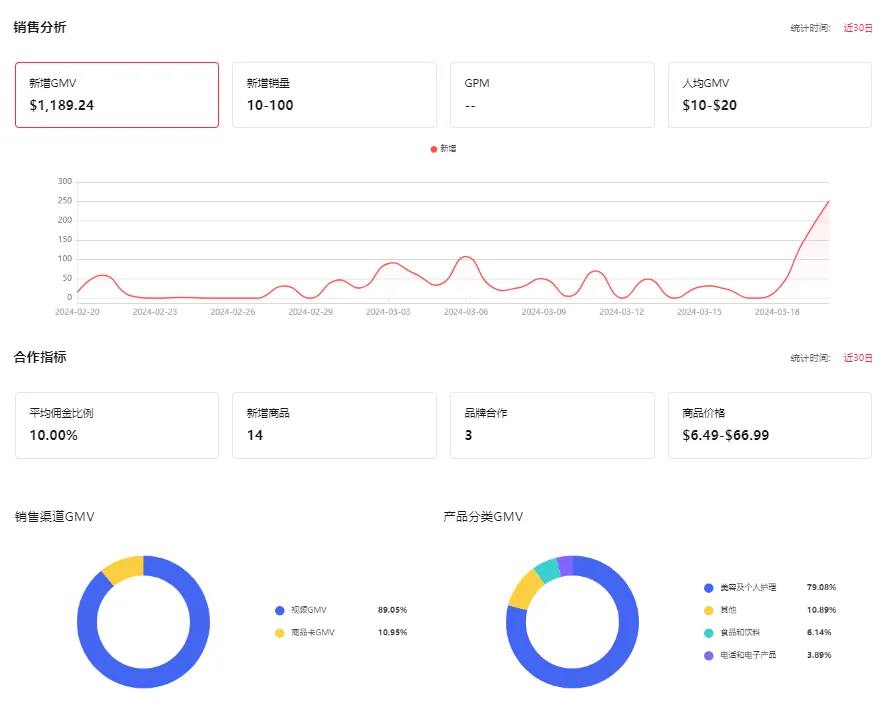The width and height of the screenshot is (888, 712).
Task: Toggle the 新增 series legend above the line chart
Action: (443, 149)
